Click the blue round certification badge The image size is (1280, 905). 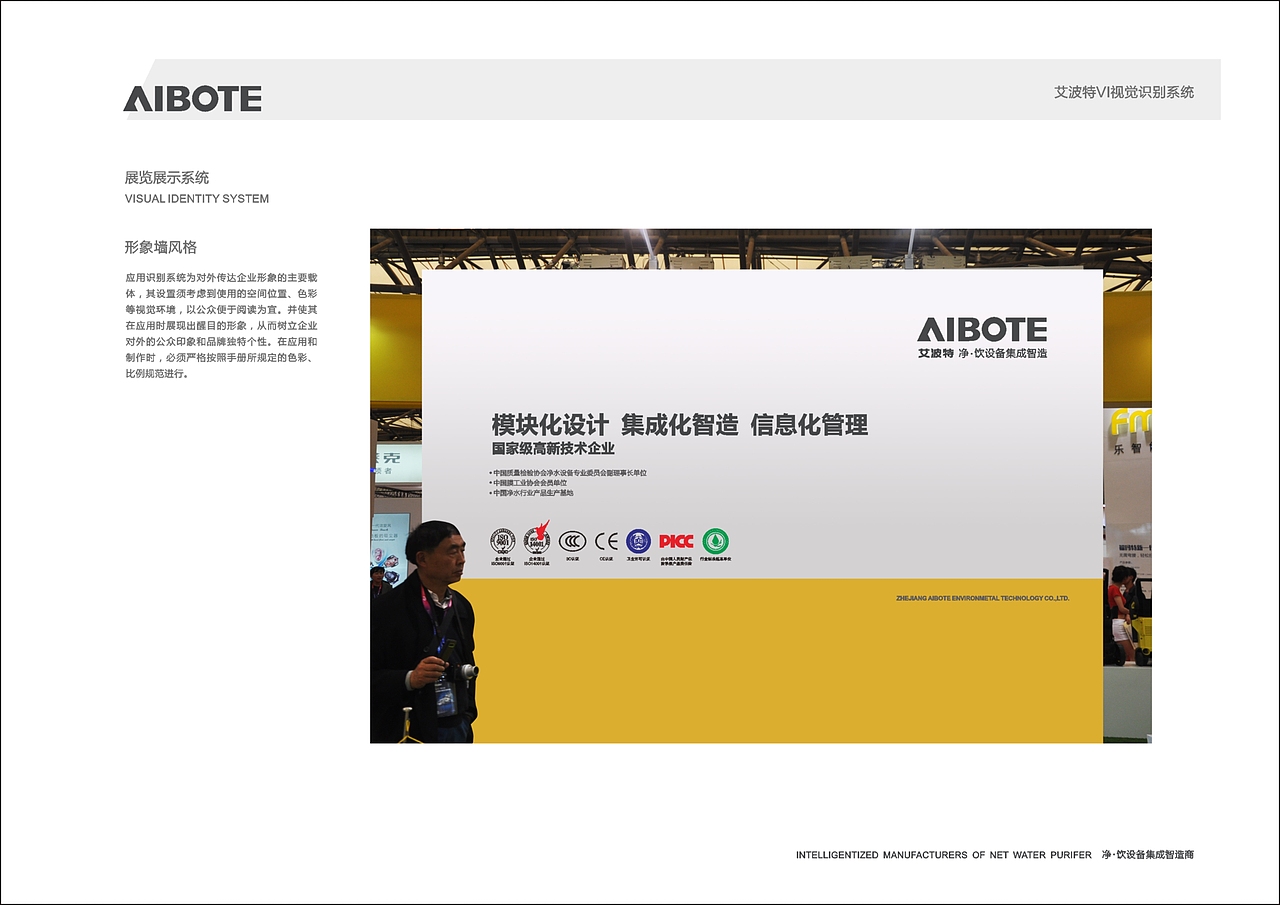638,541
